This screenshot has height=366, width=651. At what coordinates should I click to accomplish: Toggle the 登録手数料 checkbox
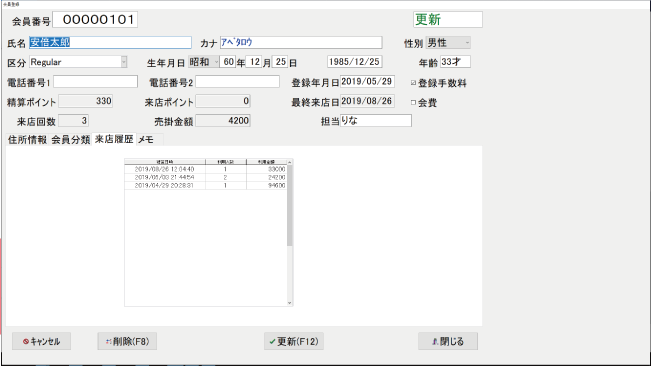pos(414,83)
